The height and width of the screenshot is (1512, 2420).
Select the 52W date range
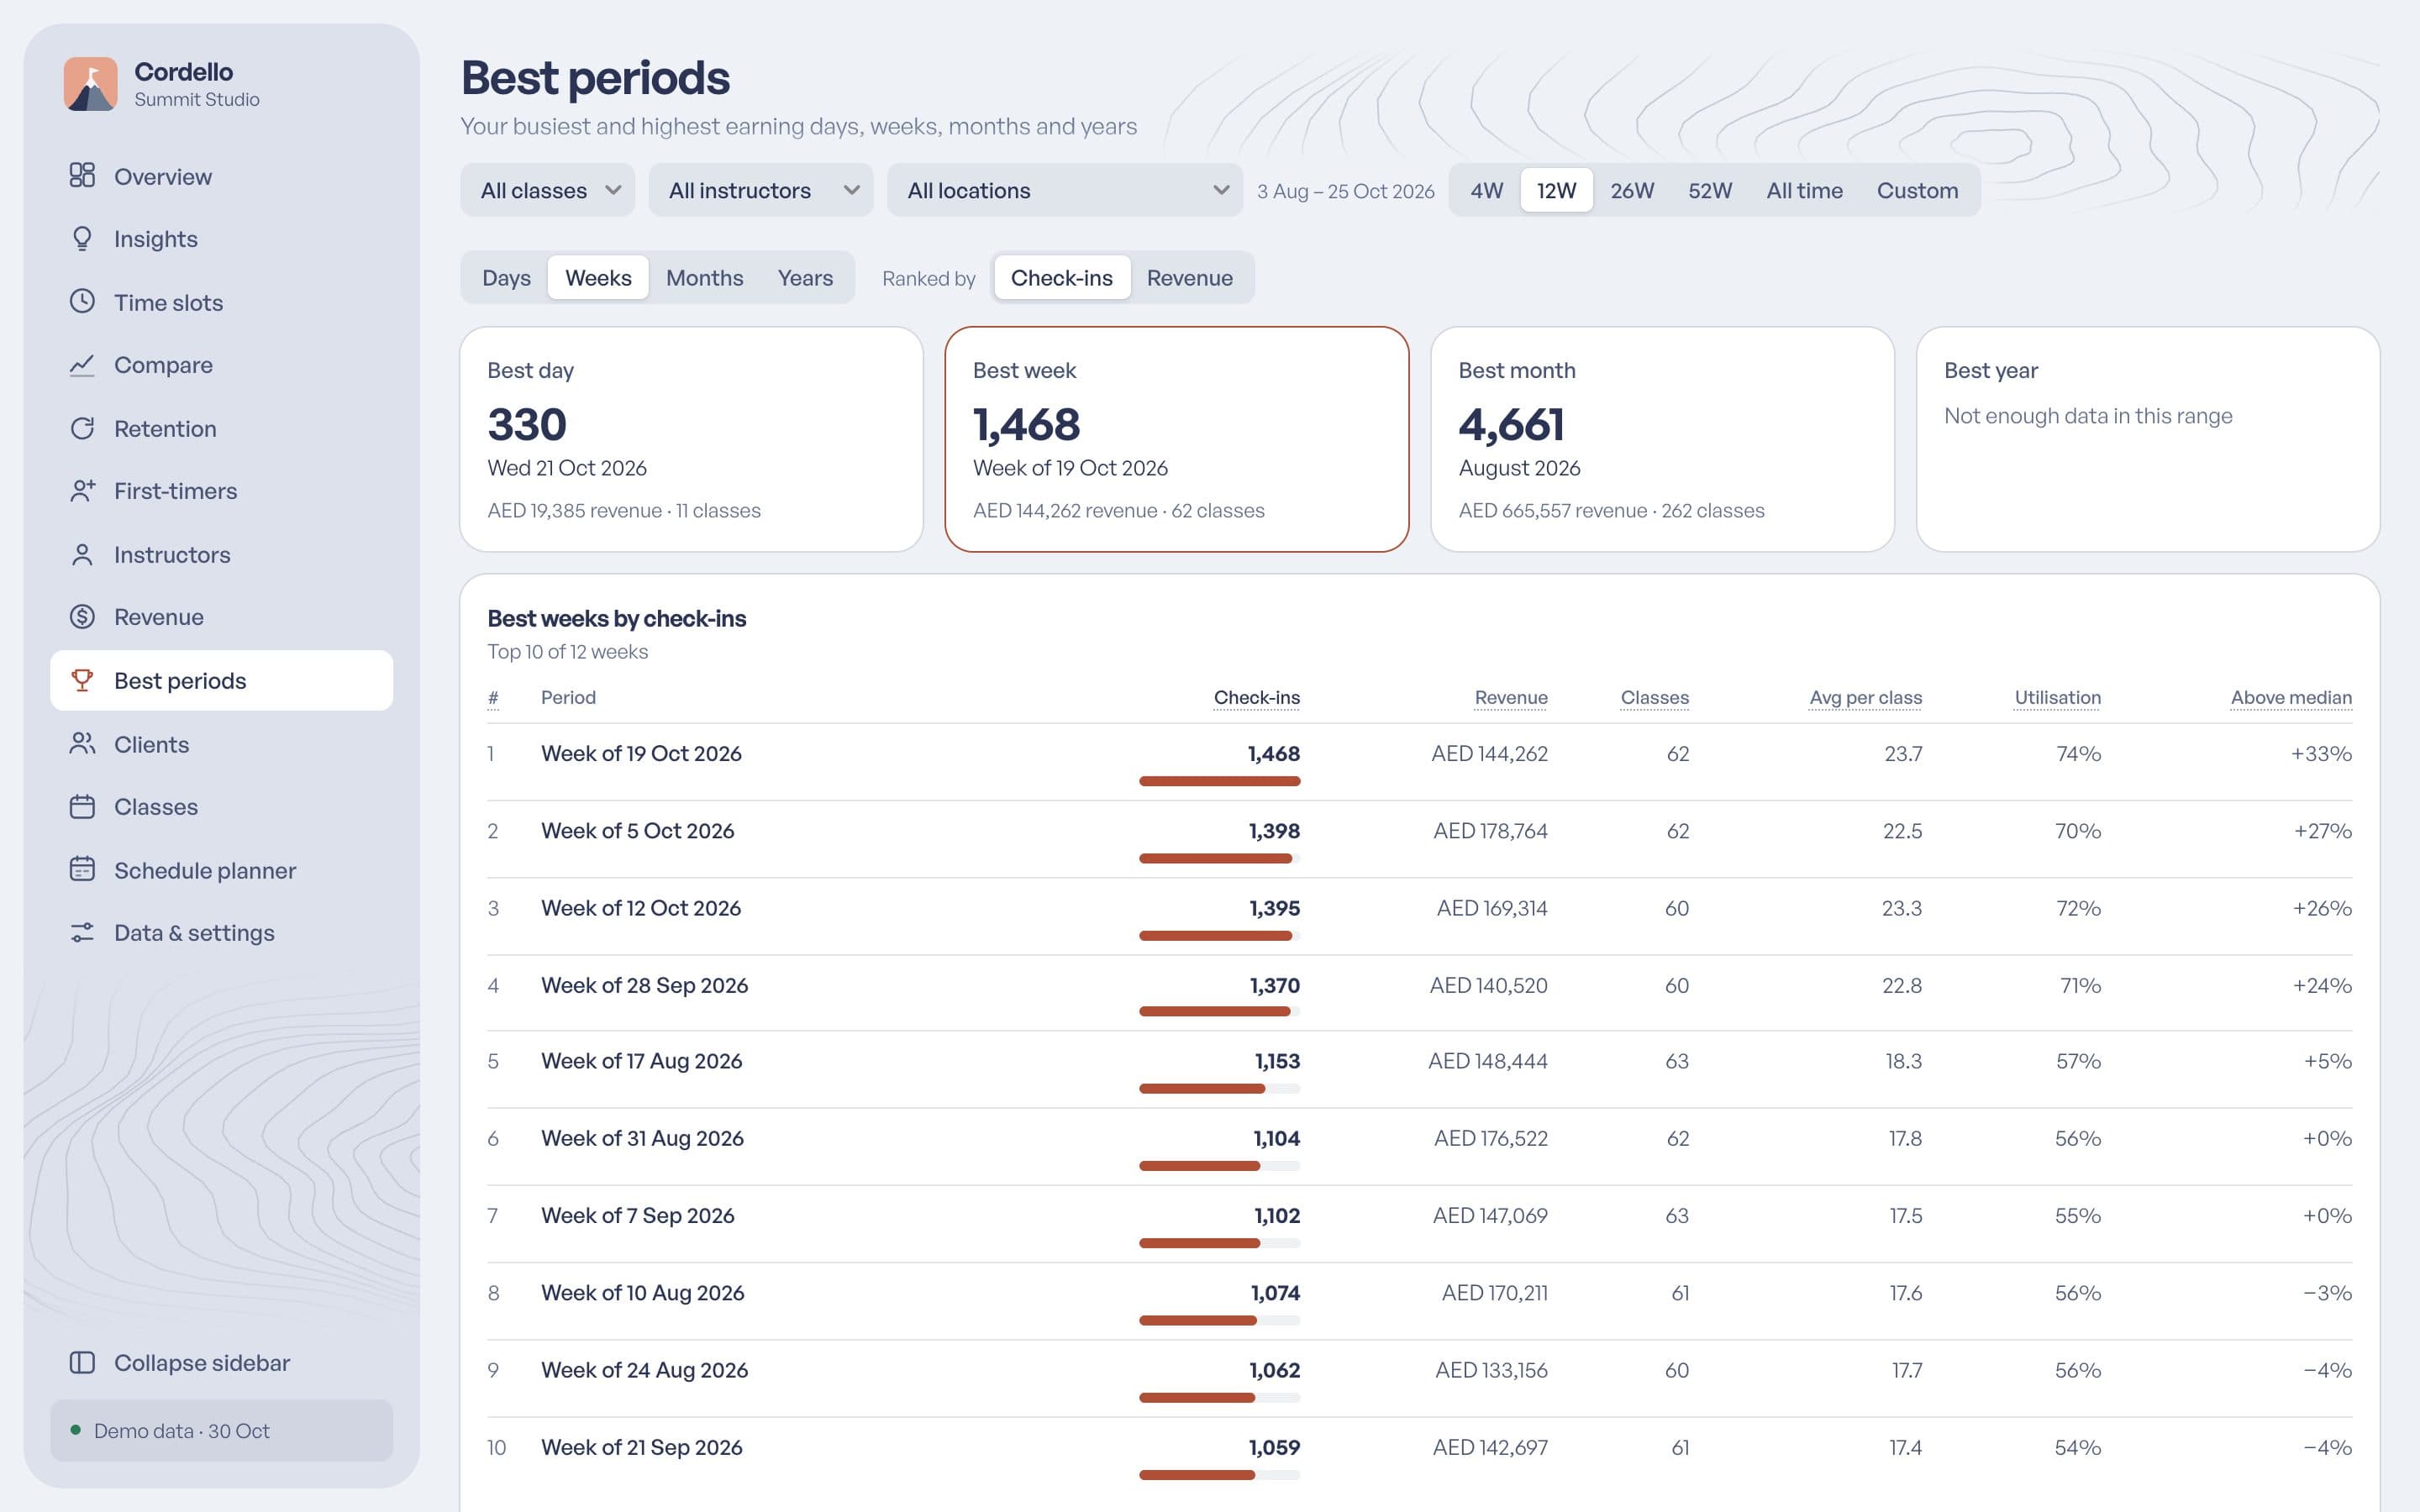1710,190
